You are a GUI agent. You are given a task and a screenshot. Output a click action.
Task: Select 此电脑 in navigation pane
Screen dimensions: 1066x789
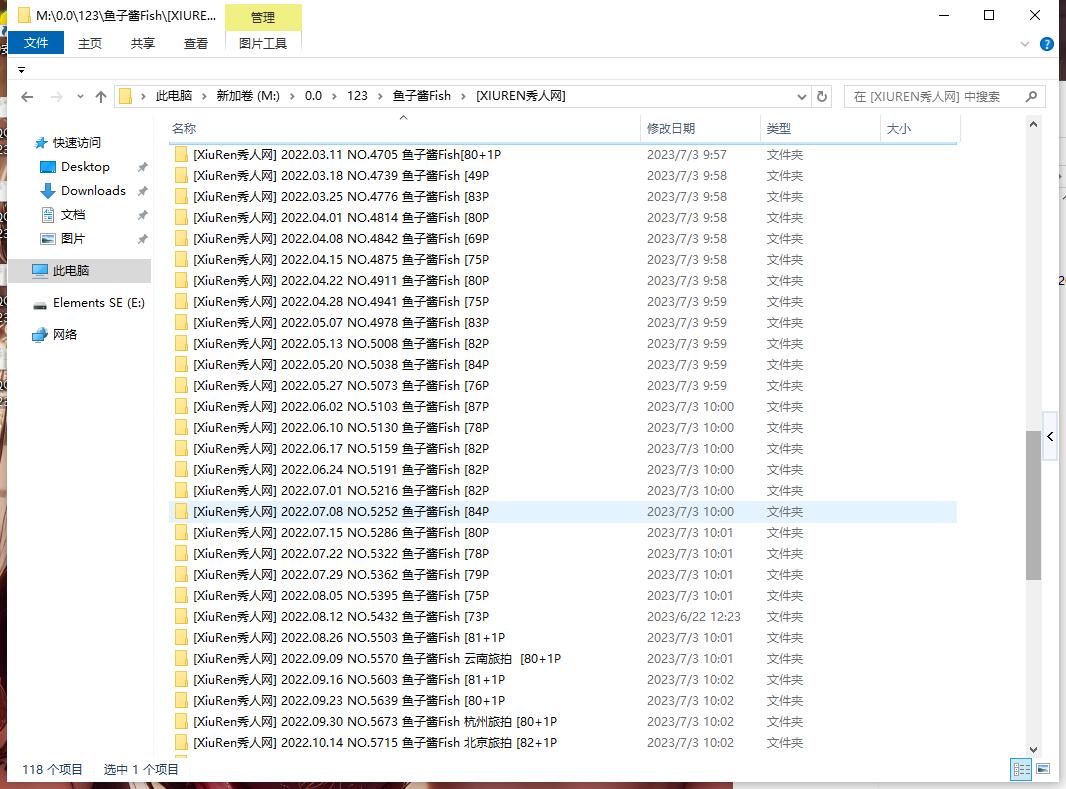point(71,270)
